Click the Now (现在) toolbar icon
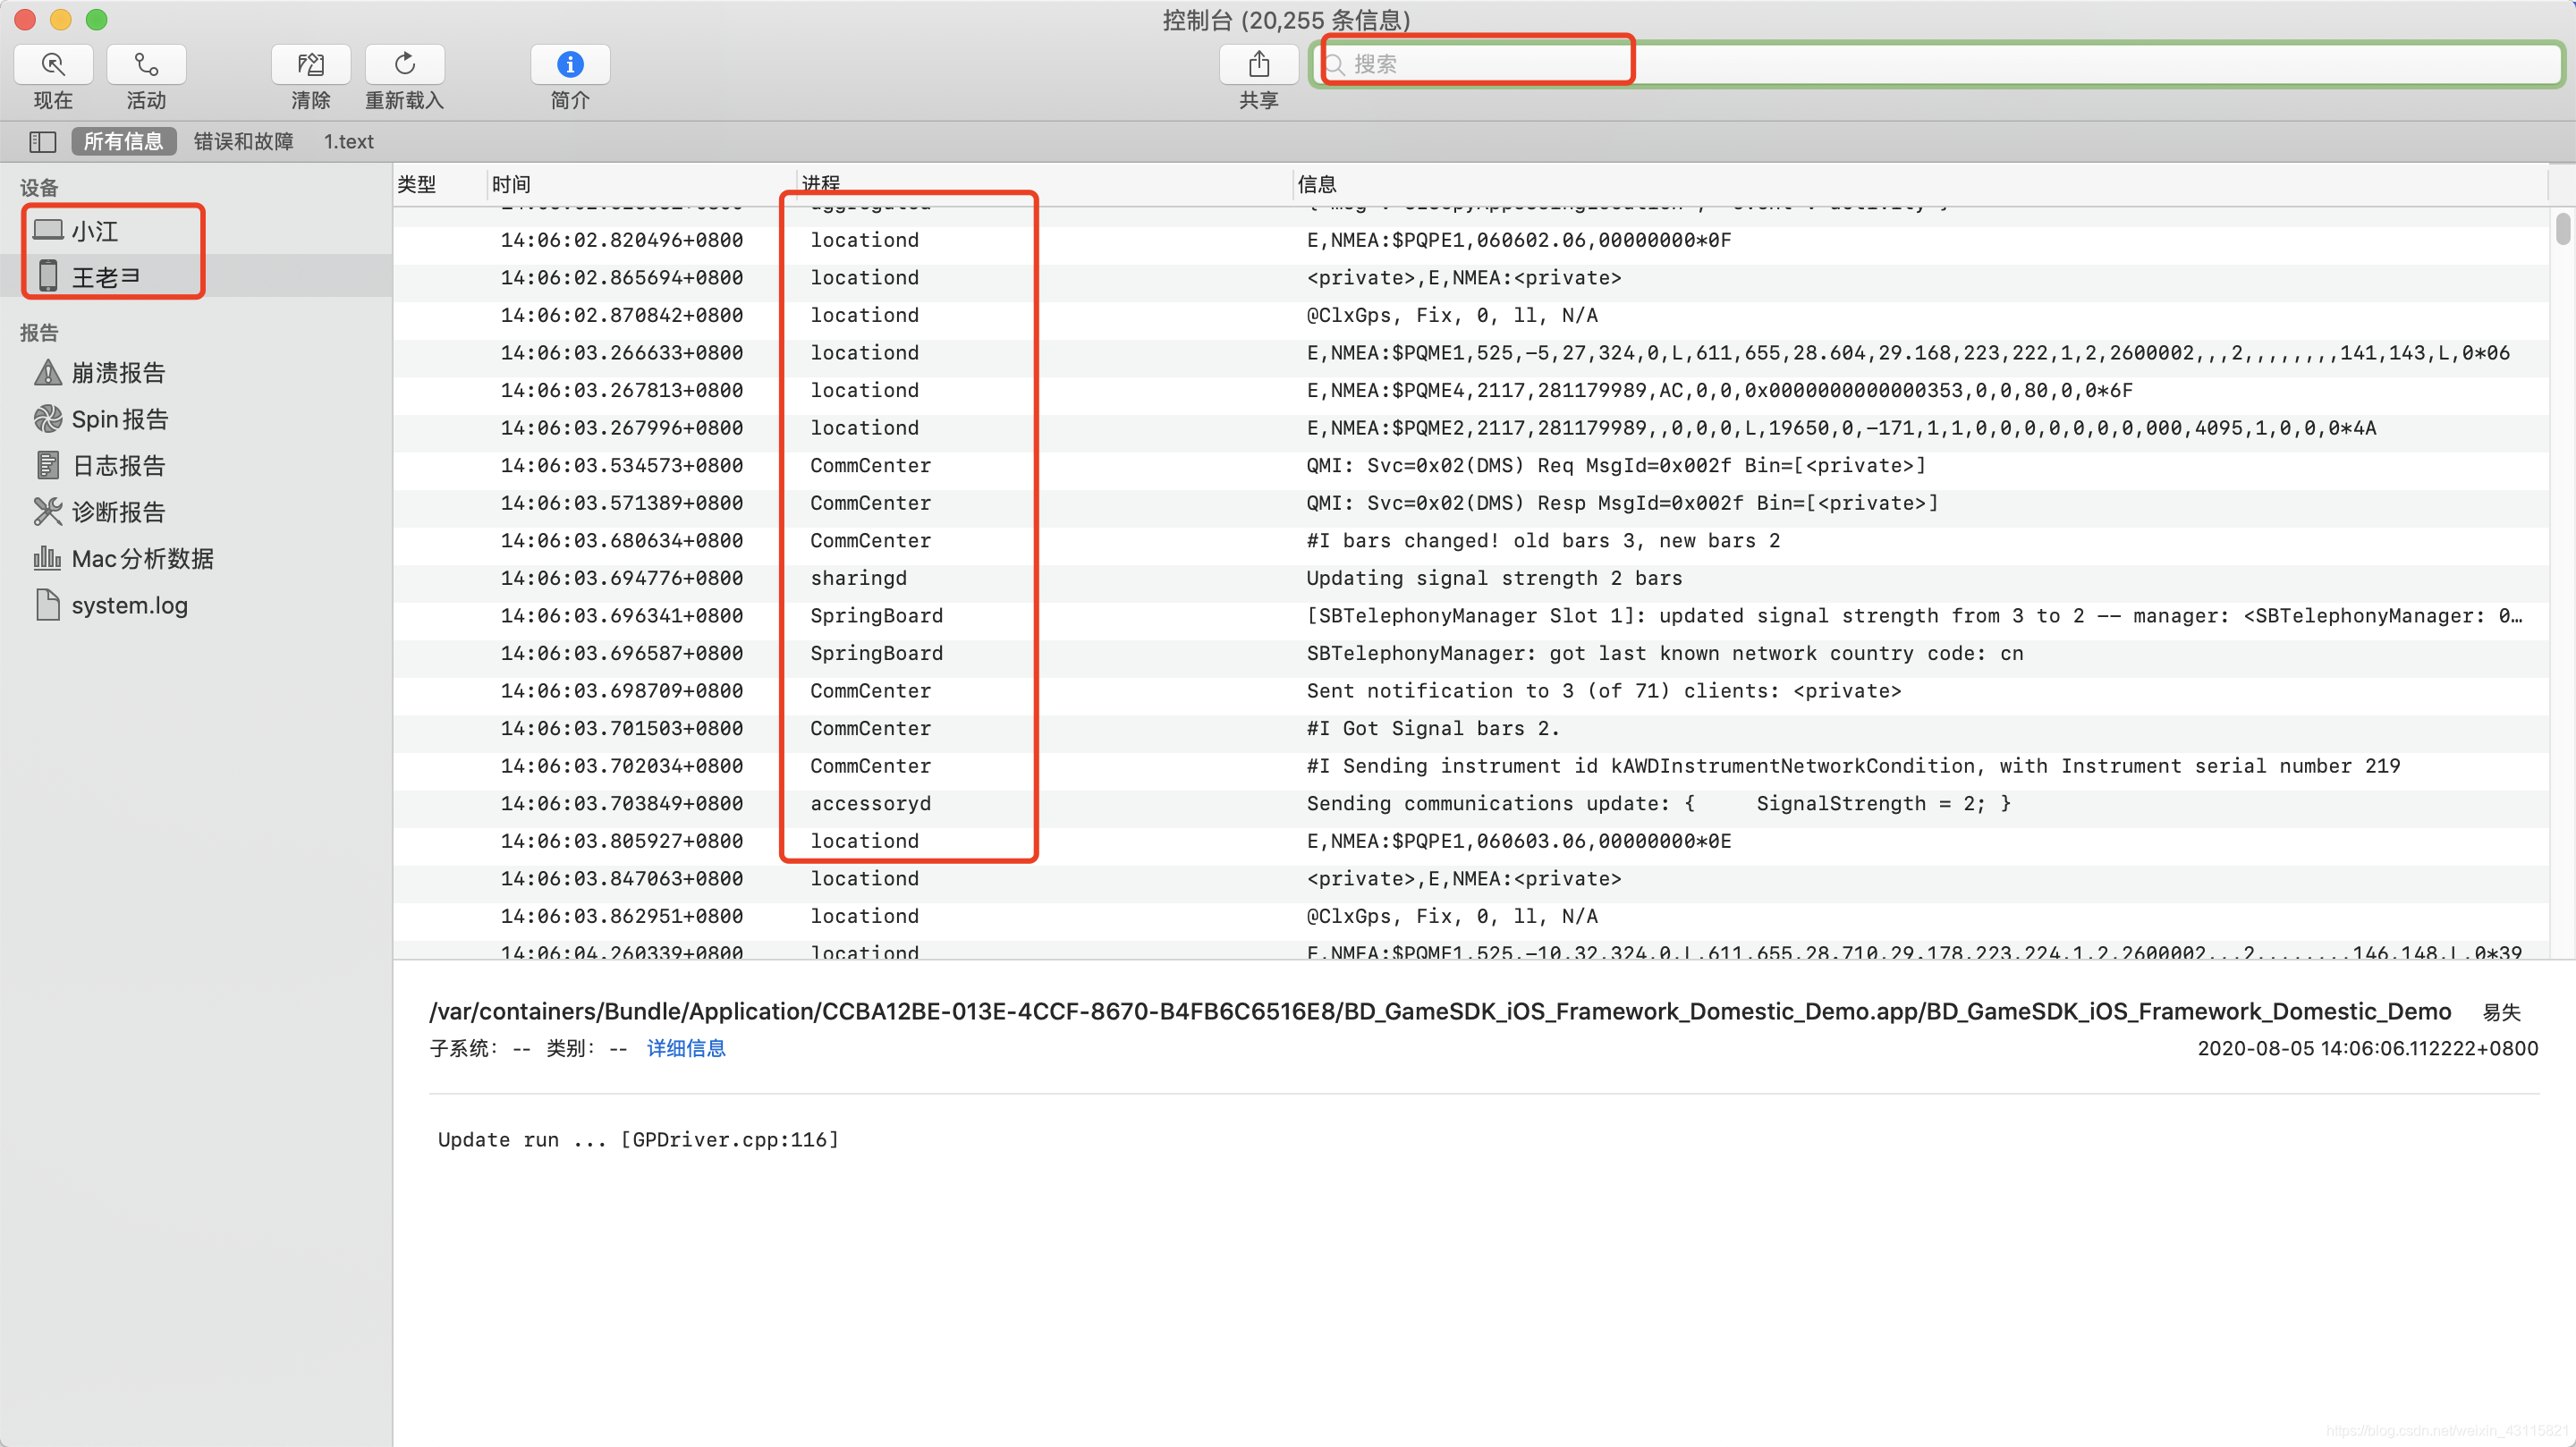The width and height of the screenshot is (2576, 1447). coord(53,65)
